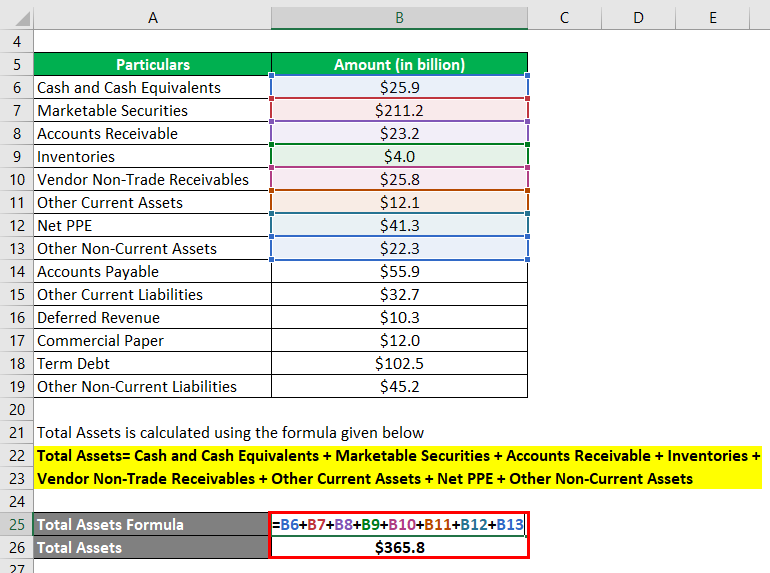Select column E header
The image size is (770, 573).
[712, 18]
